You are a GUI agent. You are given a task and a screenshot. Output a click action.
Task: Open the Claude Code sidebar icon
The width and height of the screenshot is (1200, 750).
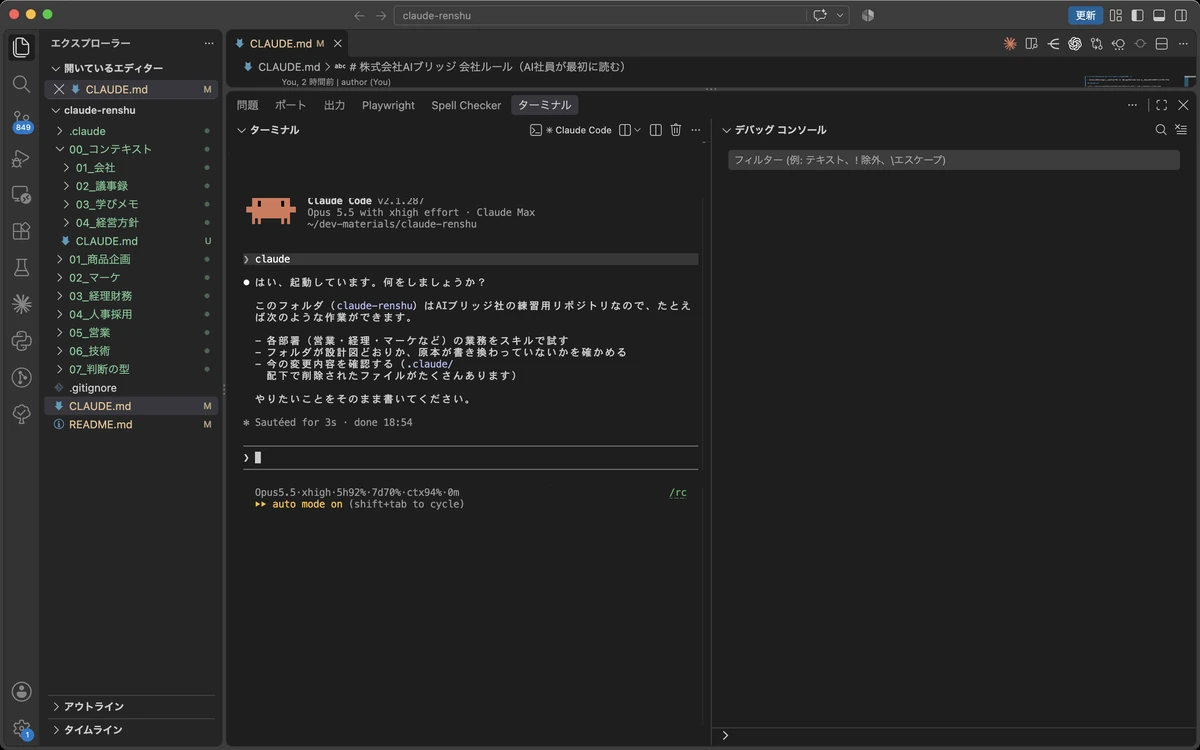[21, 304]
